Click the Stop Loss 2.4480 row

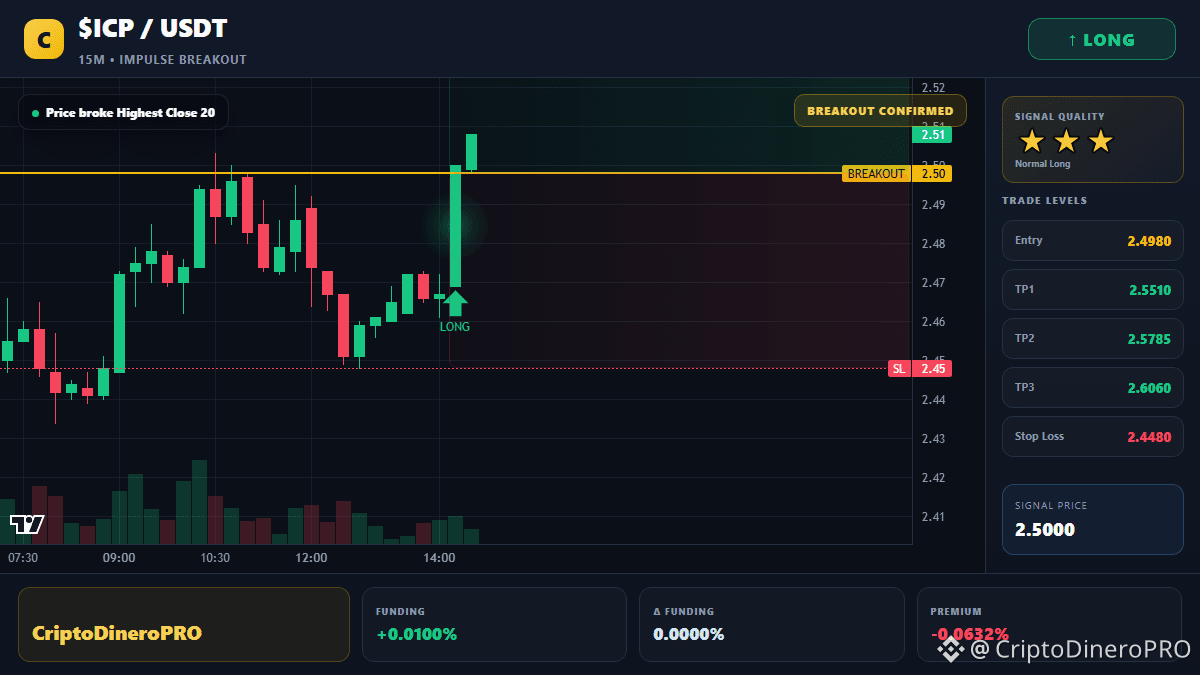coord(1093,436)
